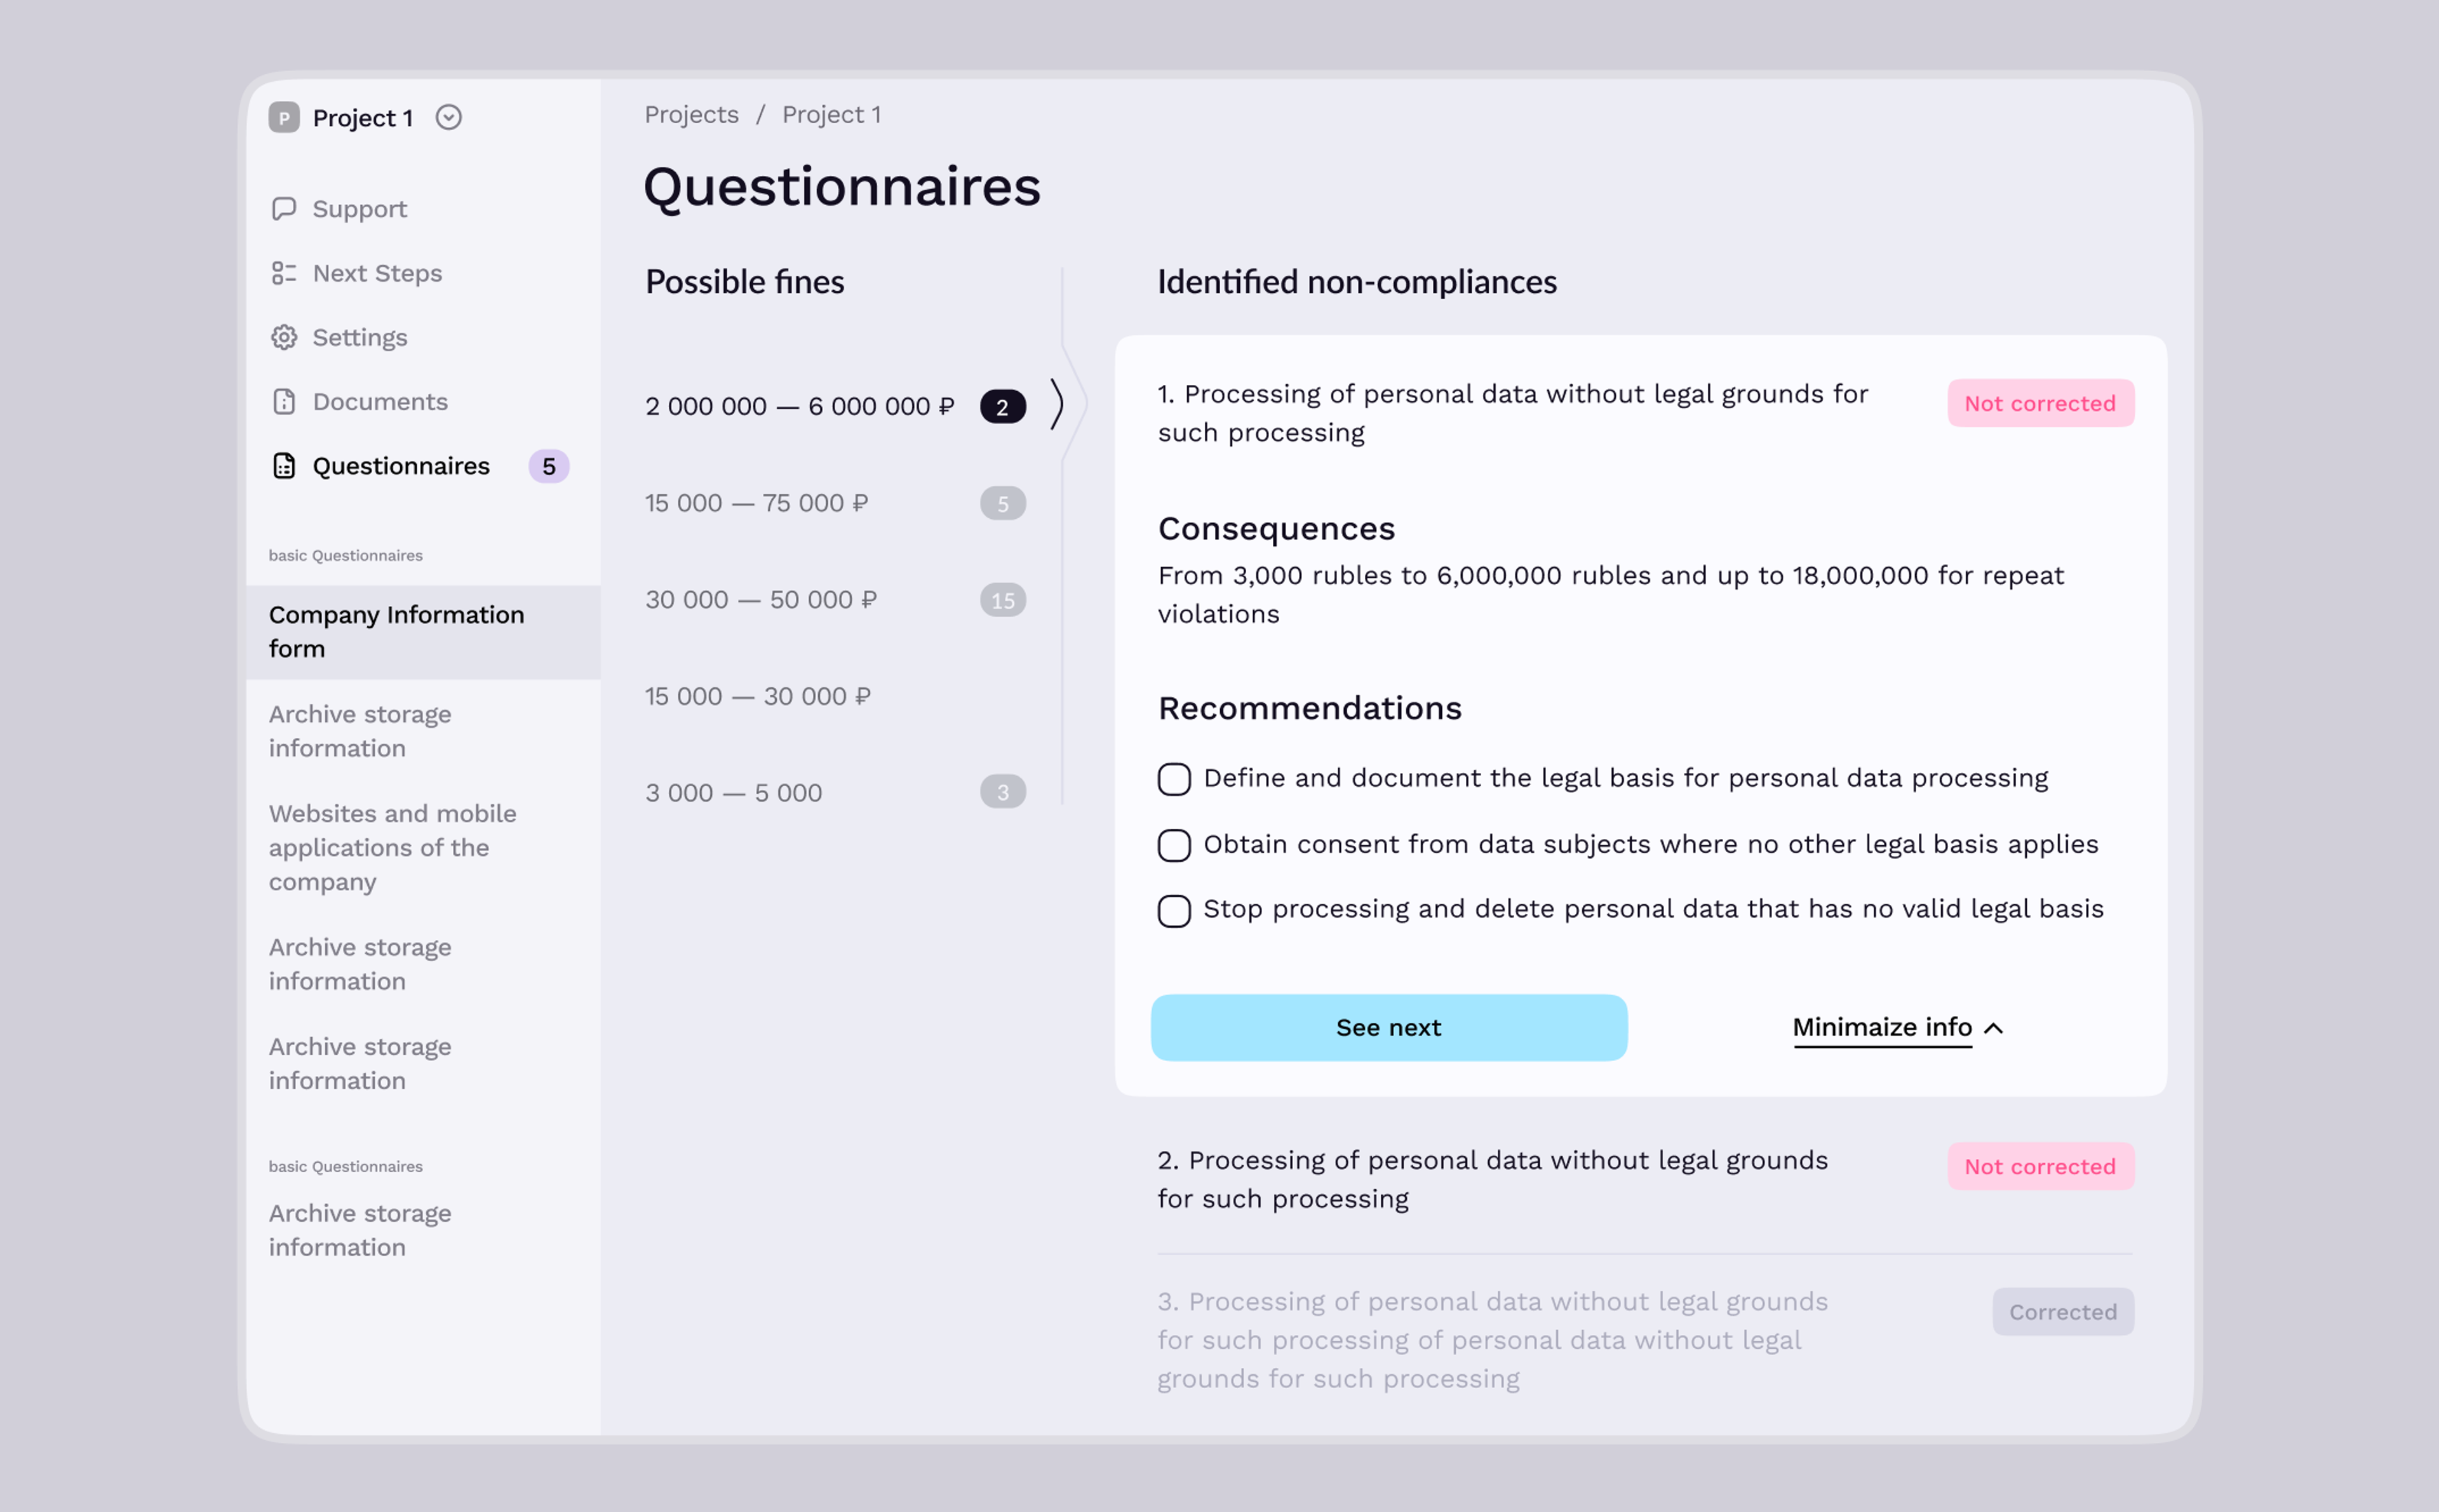Open the Project 1 dropdown chevron
Viewport: 2439px width, 1512px height.
(449, 117)
